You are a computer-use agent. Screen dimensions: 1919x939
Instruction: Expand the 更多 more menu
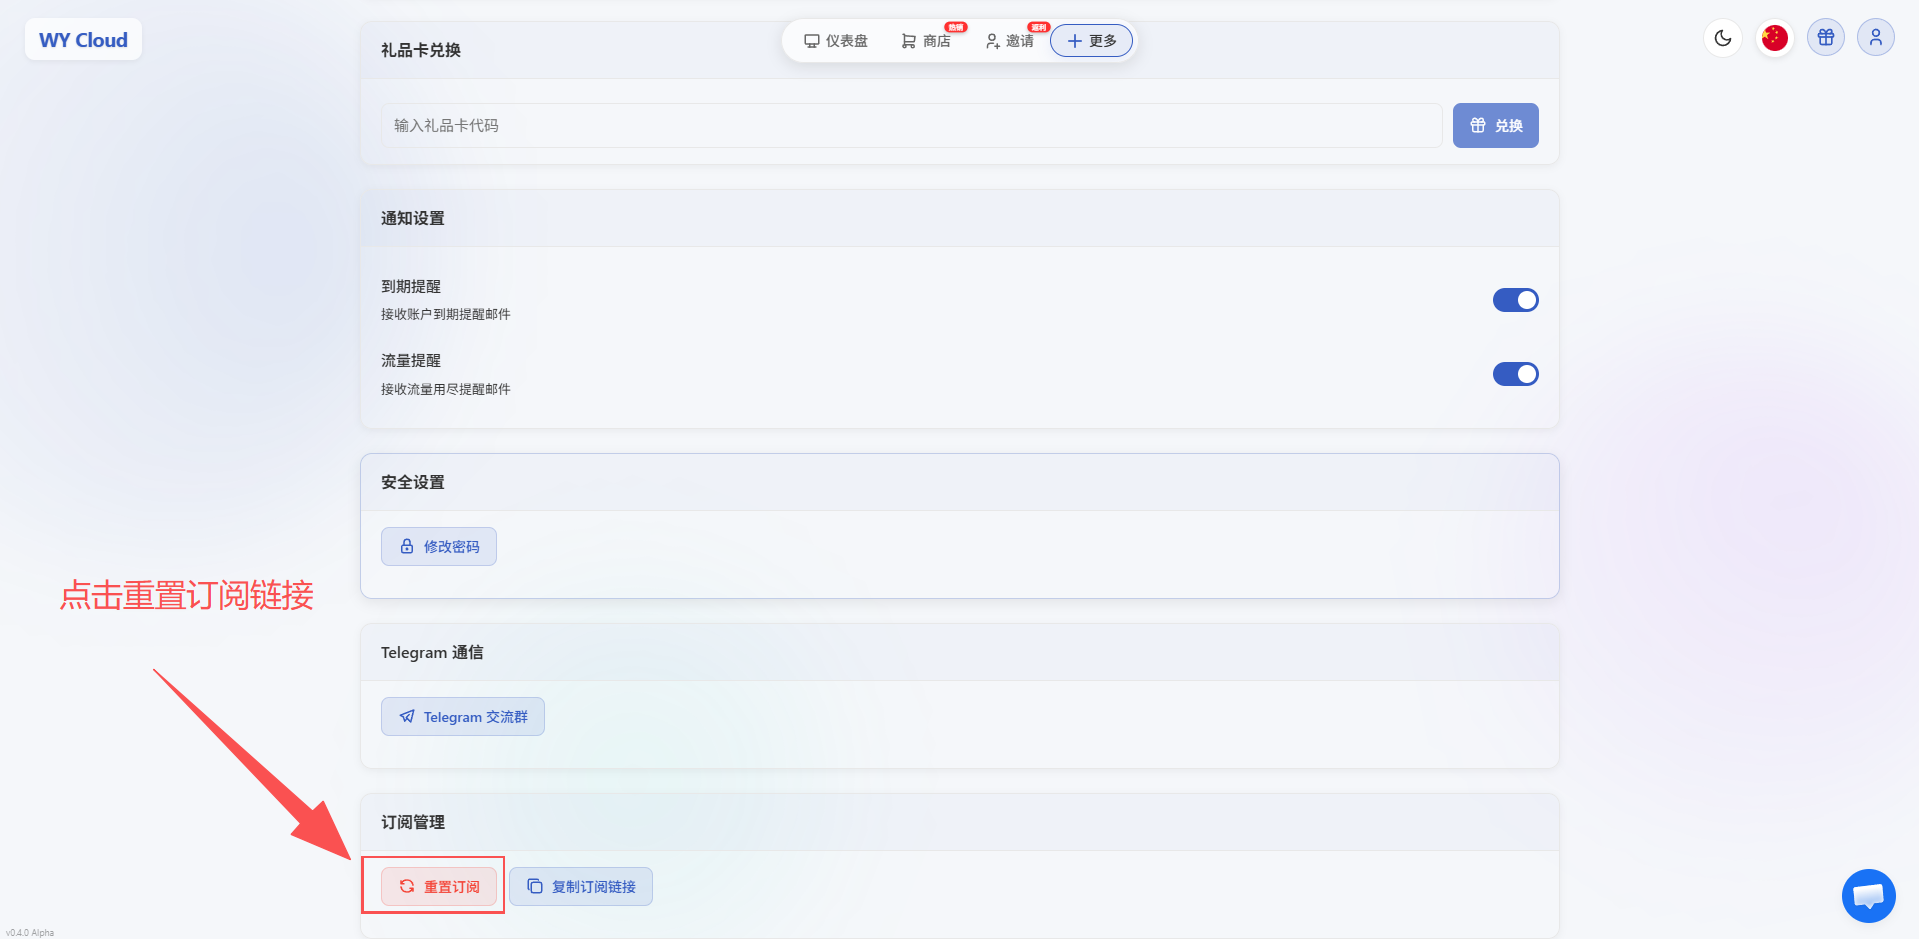pyautogui.click(x=1091, y=41)
